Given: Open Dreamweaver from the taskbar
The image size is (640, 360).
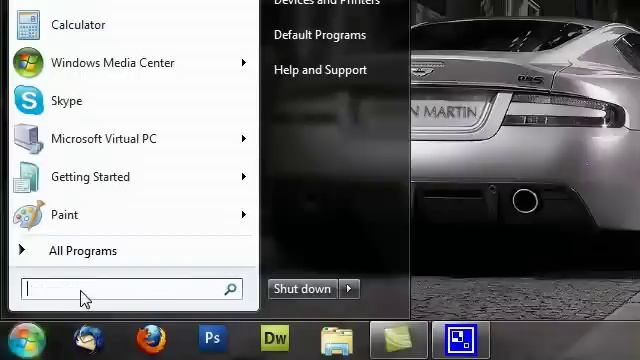Looking at the screenshot, I should (x=275, y=338).
